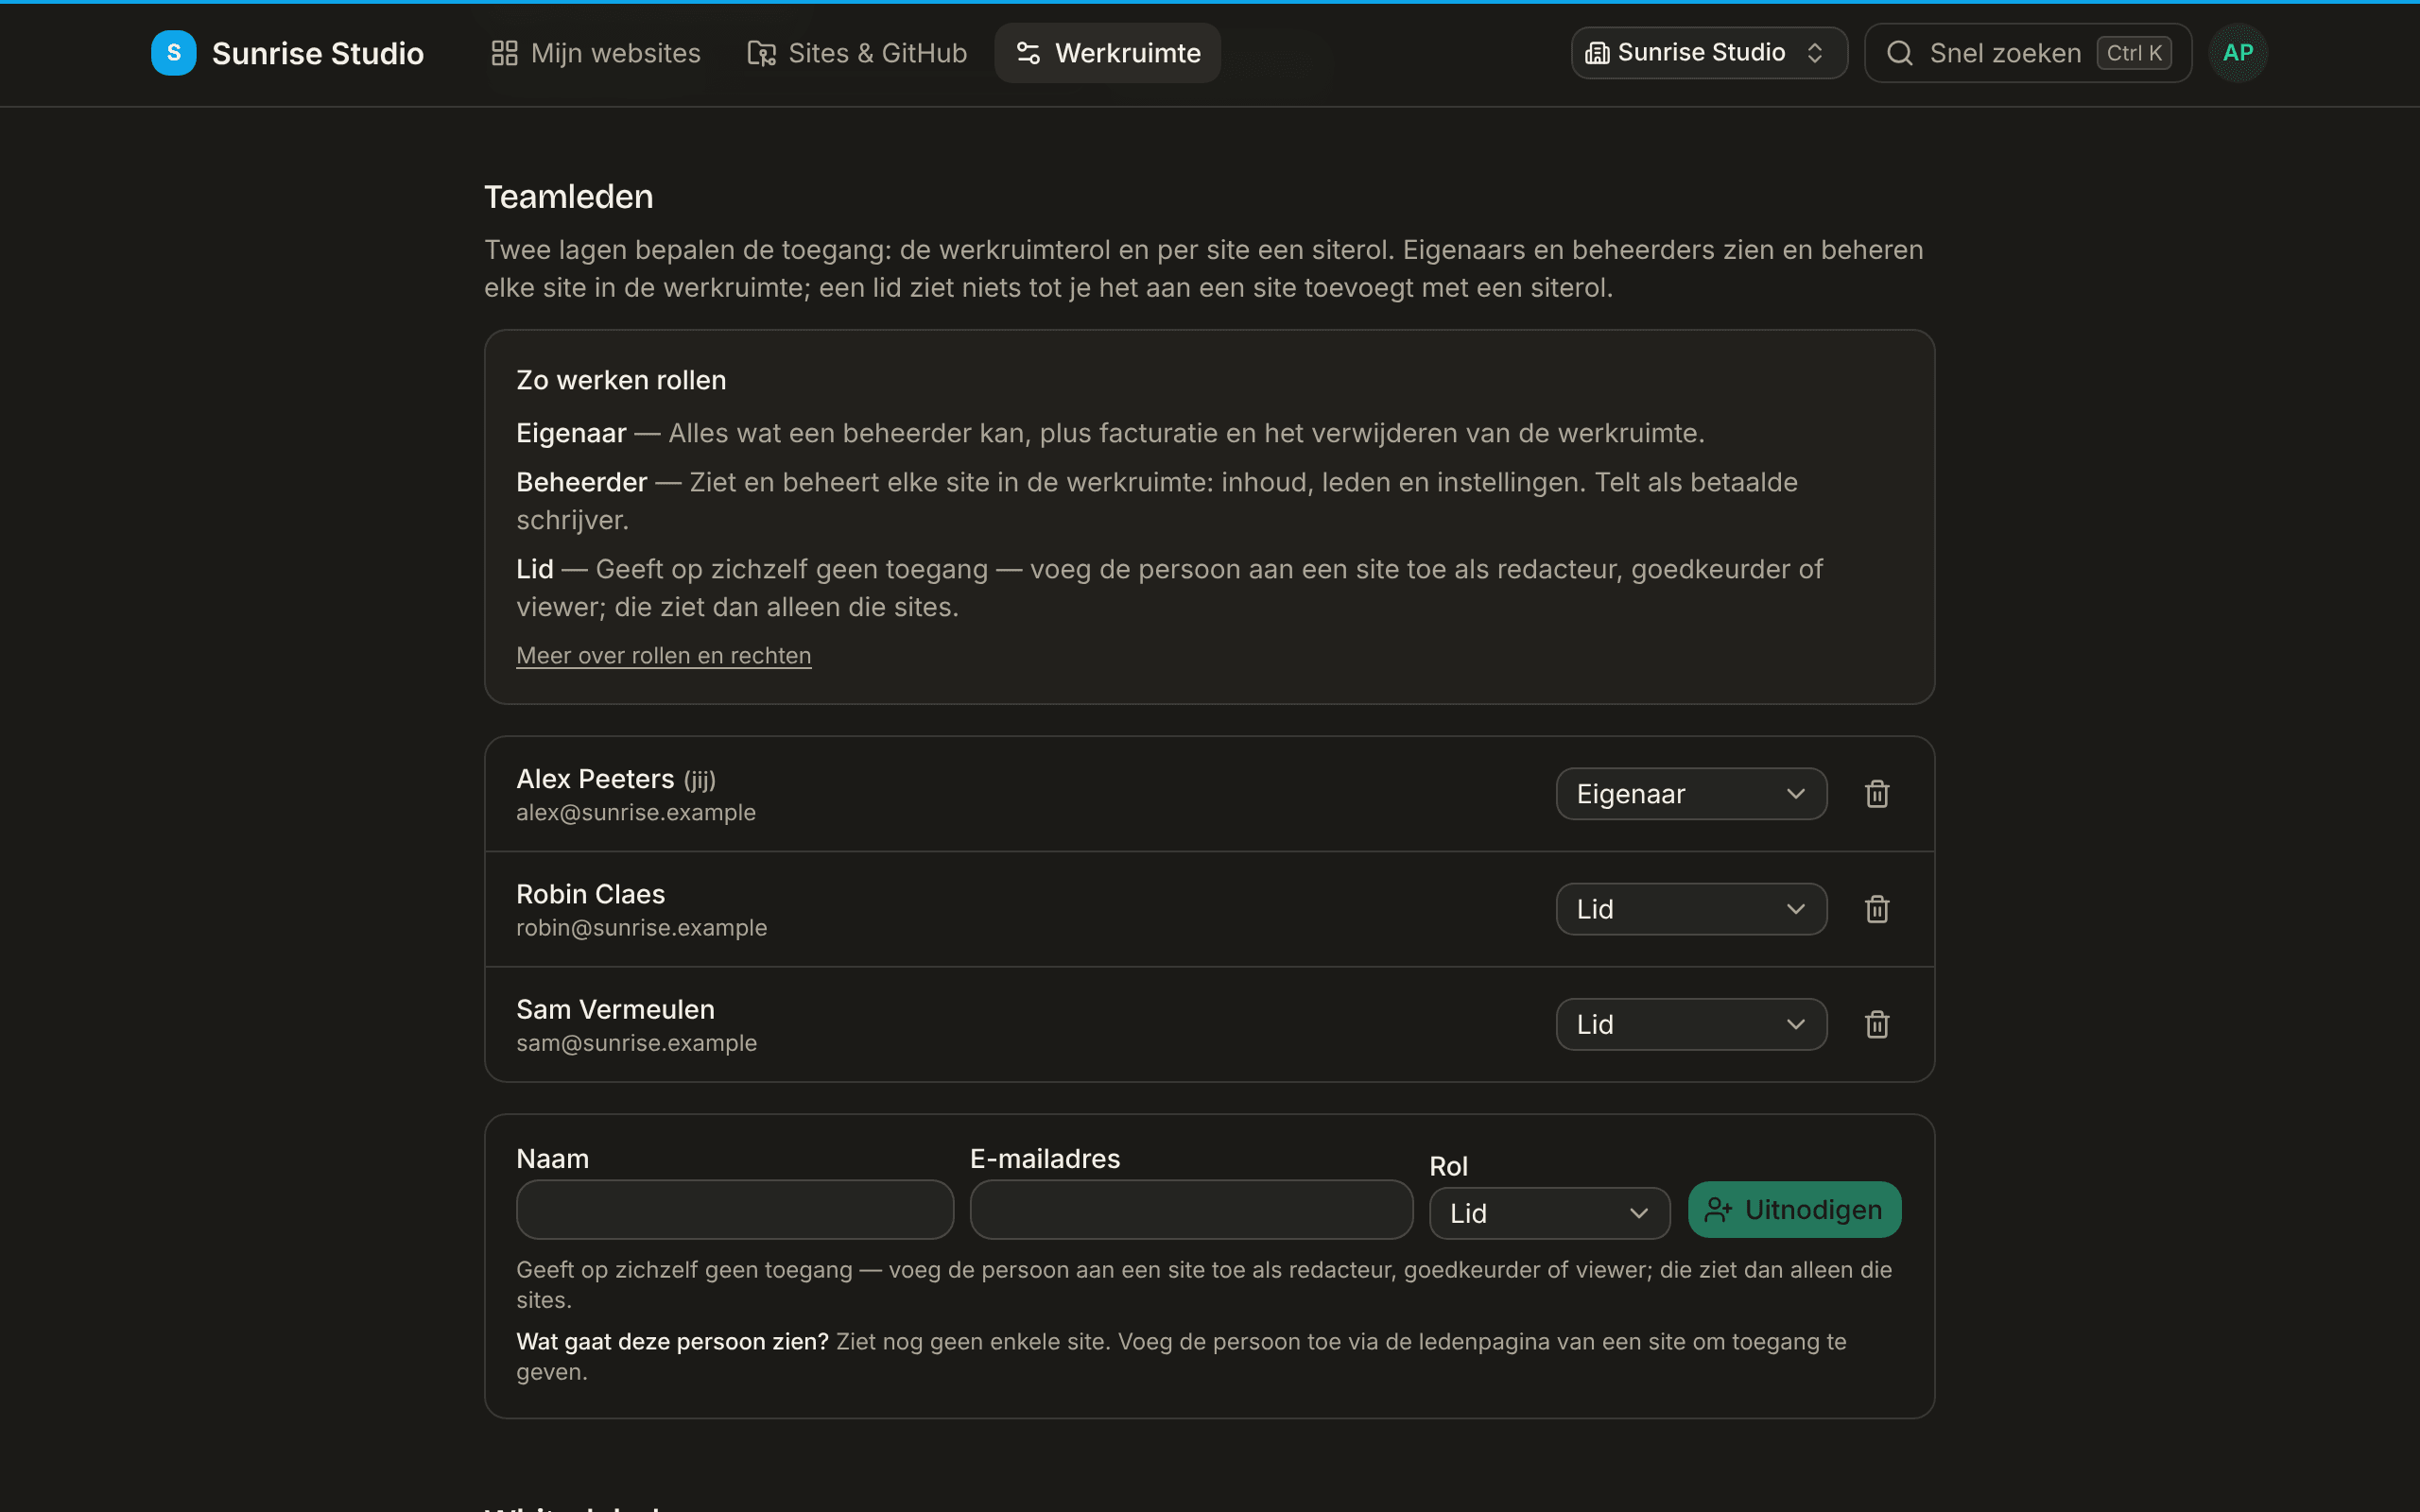Click the Teamleden heading
Image resolution: width=2420 pixels, height=1512 pixels.
click(568, 197)
